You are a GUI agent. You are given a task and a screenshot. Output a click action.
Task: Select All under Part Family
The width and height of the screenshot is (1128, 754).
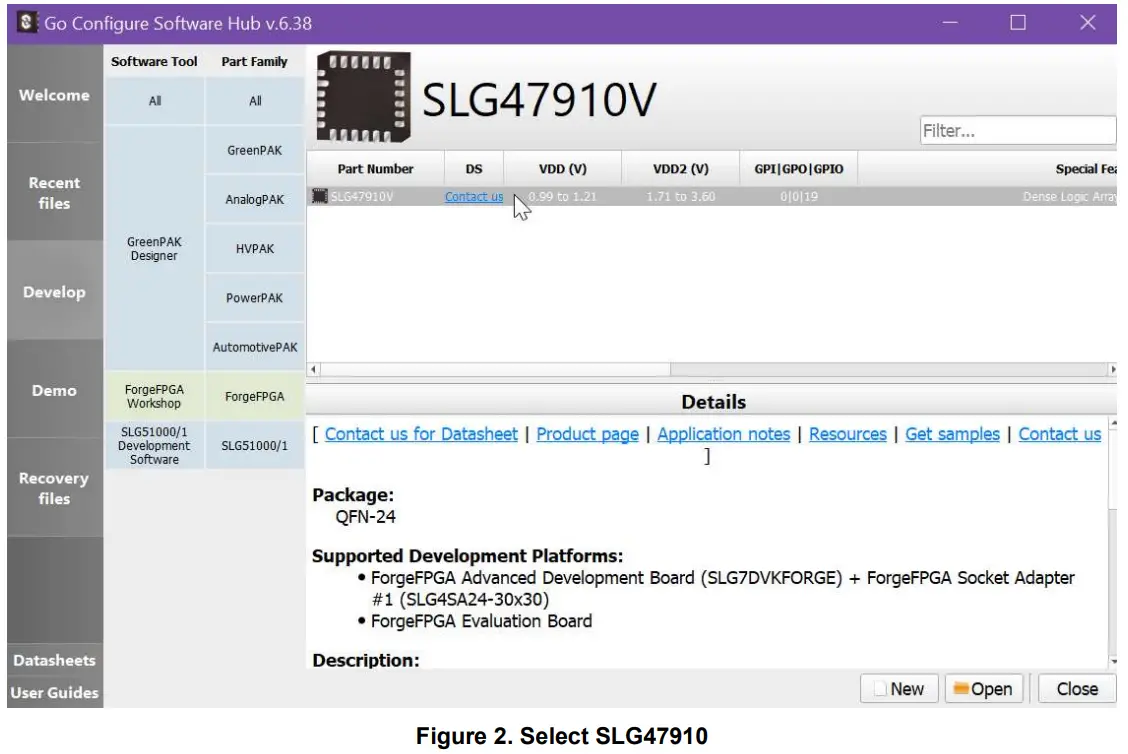[255, 101]
